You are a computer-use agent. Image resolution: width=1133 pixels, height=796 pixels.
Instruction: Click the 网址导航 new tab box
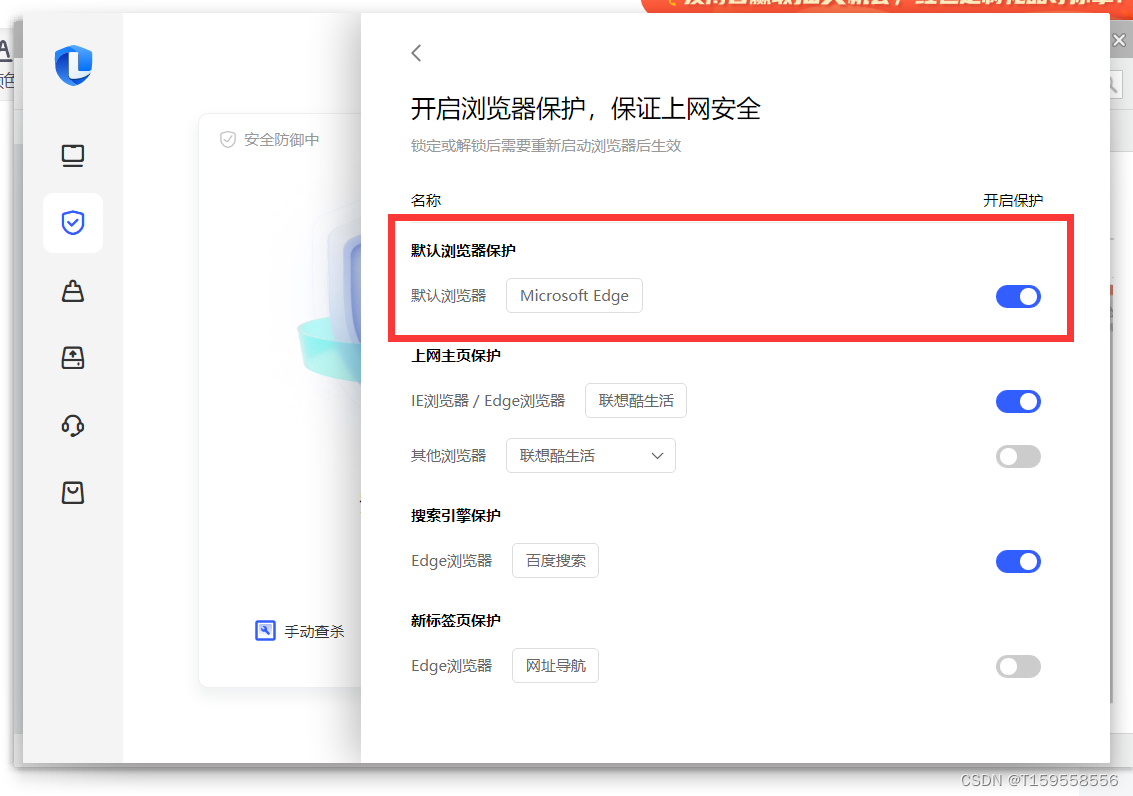(556, 666)
